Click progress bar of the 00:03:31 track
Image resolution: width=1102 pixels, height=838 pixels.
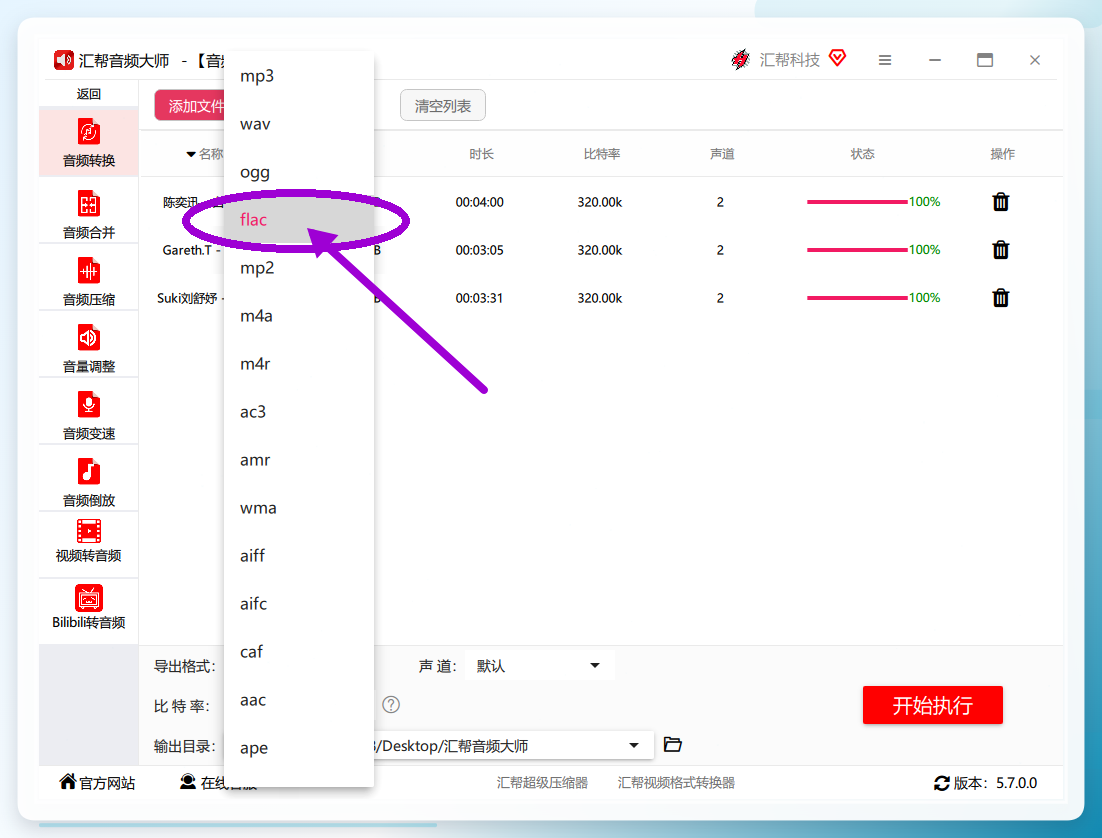pos(857,298)
